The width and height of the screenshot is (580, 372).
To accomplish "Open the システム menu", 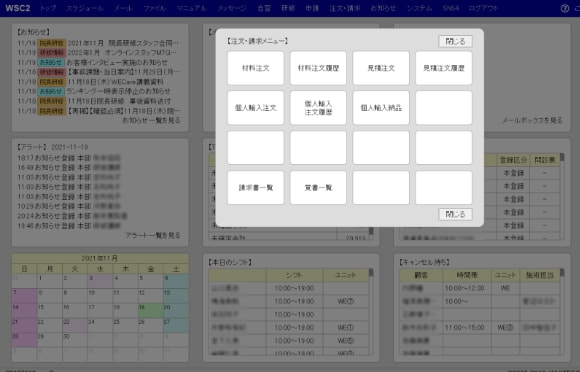I will point(419,8).
